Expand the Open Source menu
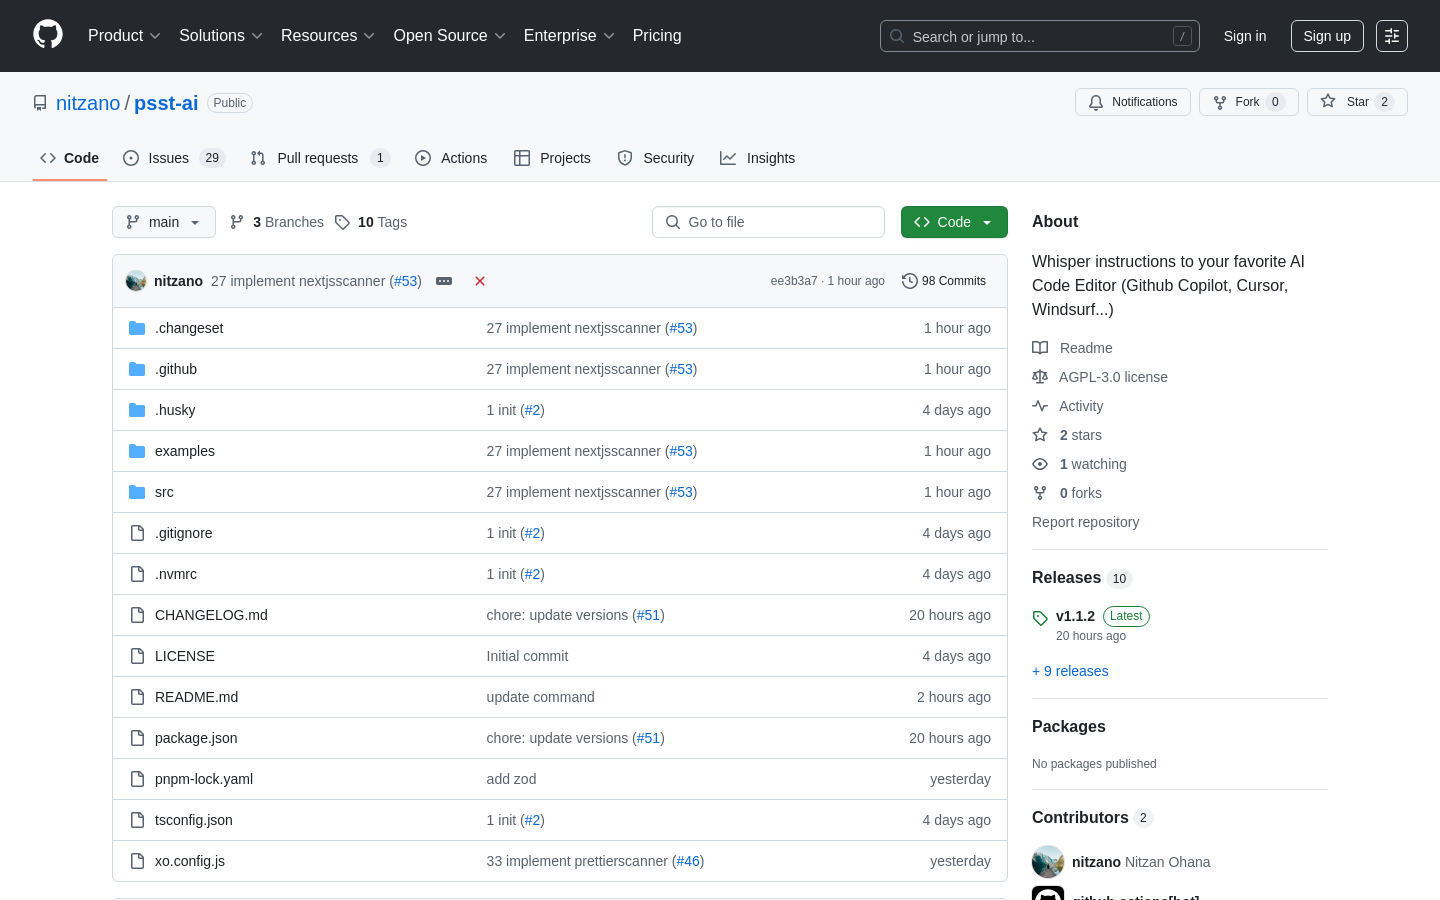Viewport: 1440px width, 900px height. pyautogui.click(x=450, y=36)
